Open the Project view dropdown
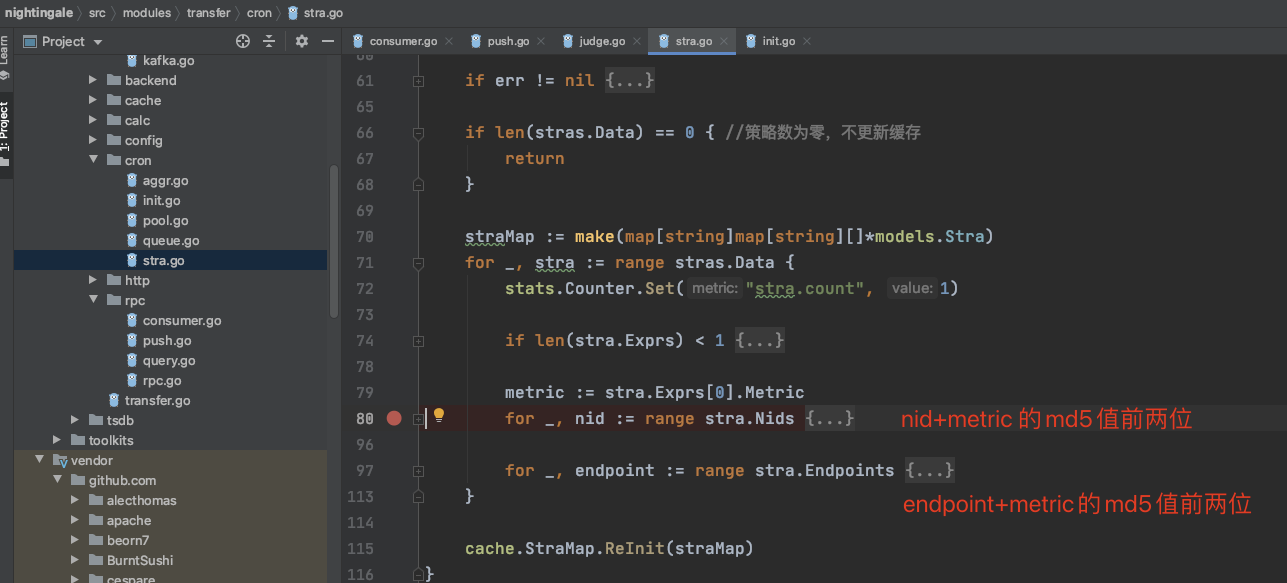 point(98,42)
